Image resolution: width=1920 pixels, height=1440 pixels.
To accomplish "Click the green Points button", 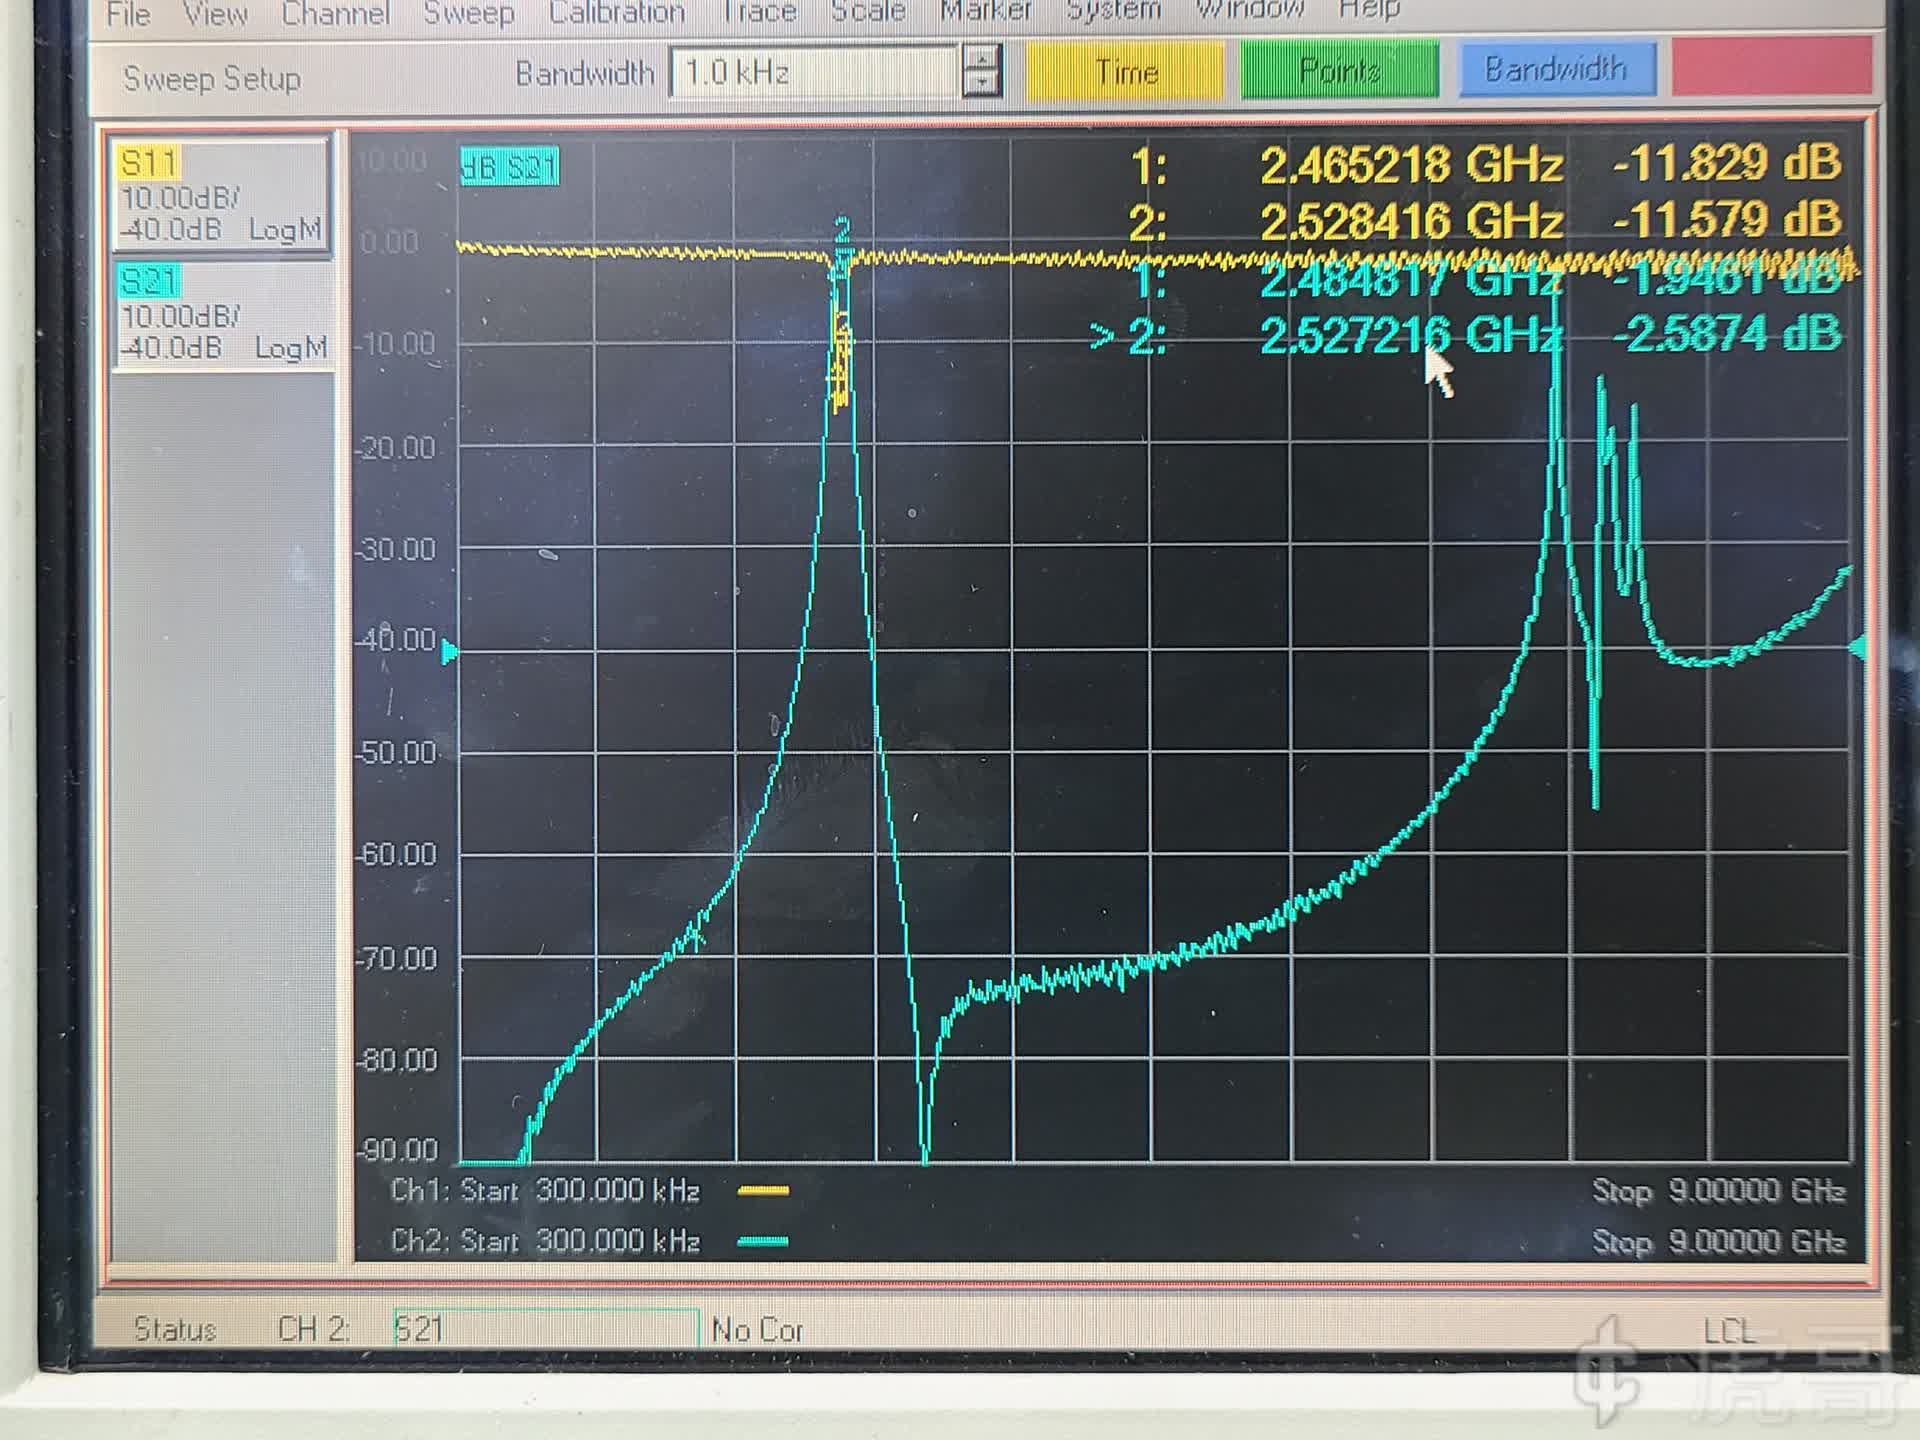I will pyautogui.click(x=1339, y=70).
